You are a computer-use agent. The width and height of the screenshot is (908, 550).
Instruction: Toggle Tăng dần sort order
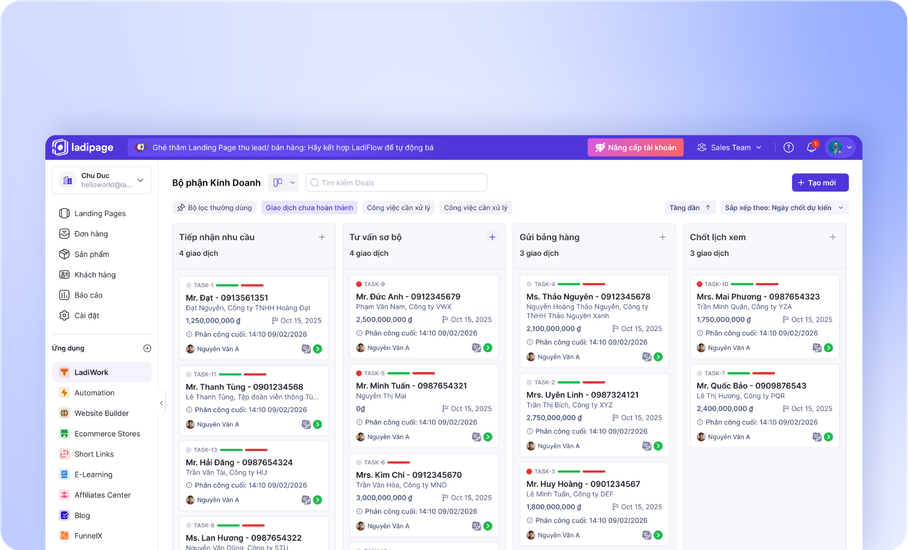click(x=690, y=208)
